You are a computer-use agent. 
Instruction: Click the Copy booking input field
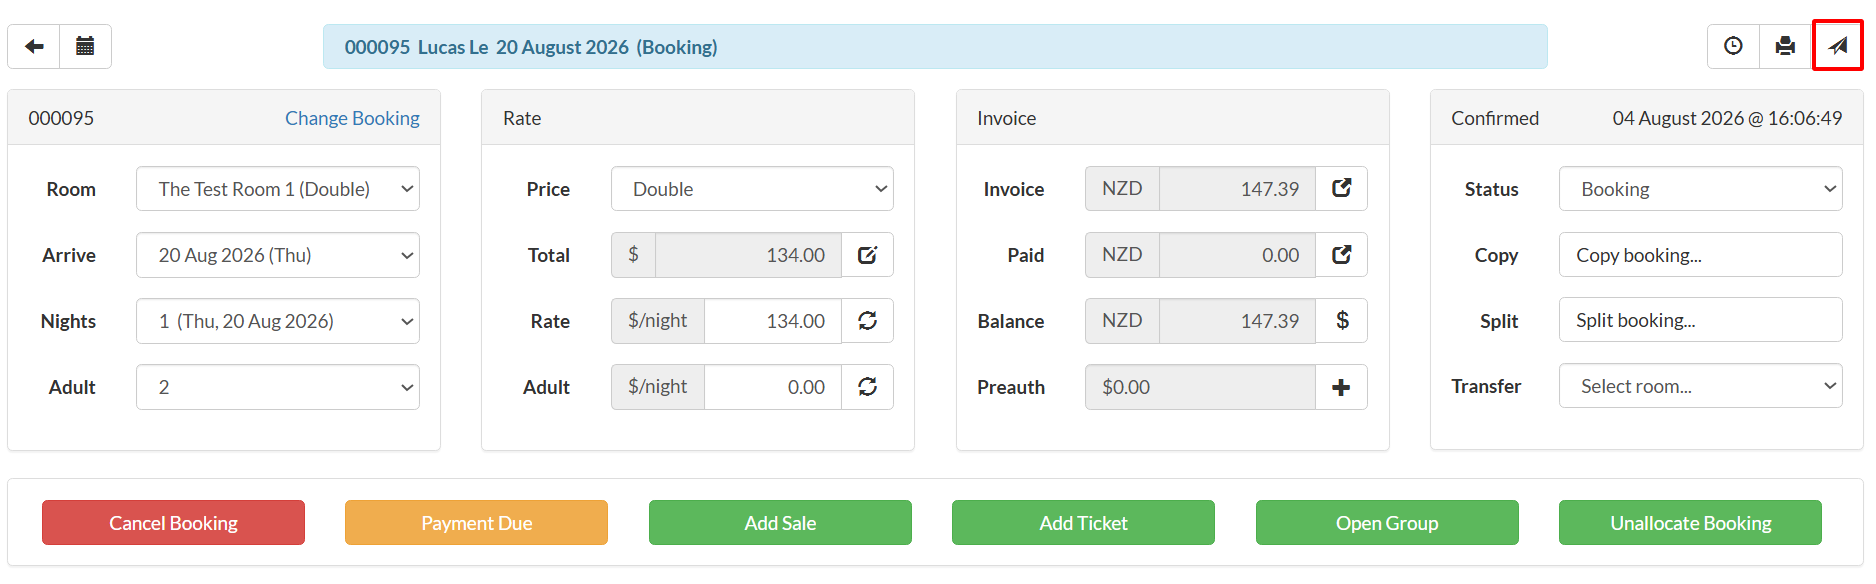point(1700,255)
